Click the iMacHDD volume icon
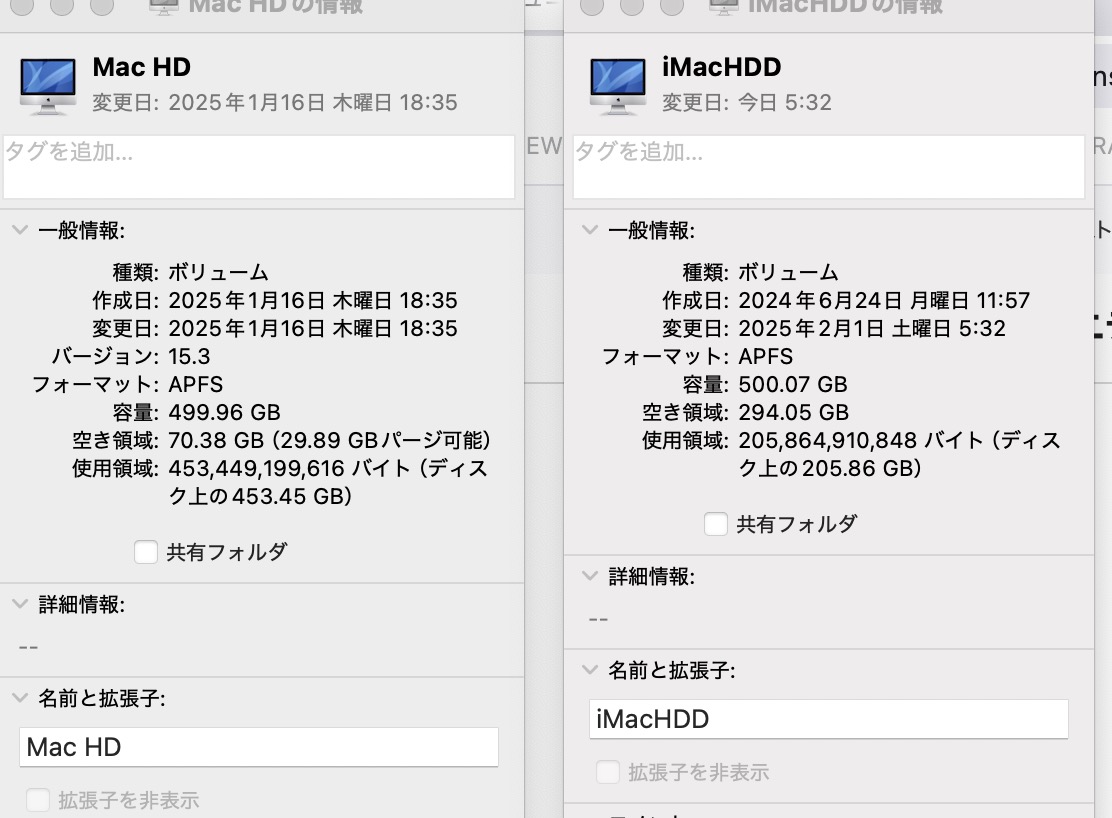The height and width of the screenshot is (818, 1112). coord(618,86)
